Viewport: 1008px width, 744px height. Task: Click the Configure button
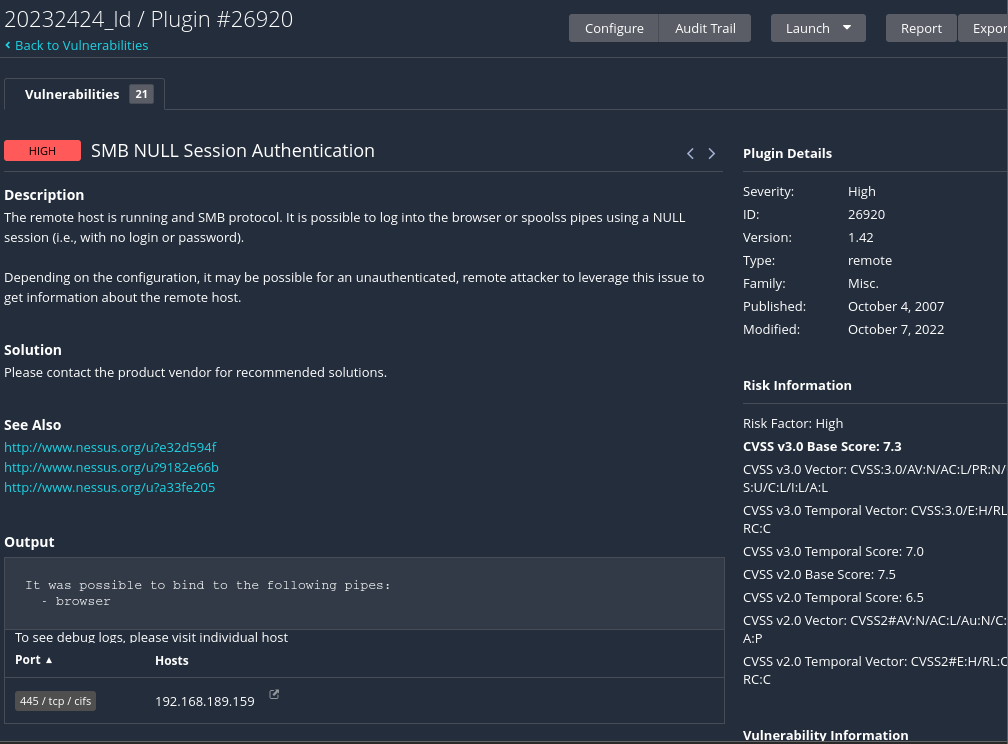click(614, 28)
